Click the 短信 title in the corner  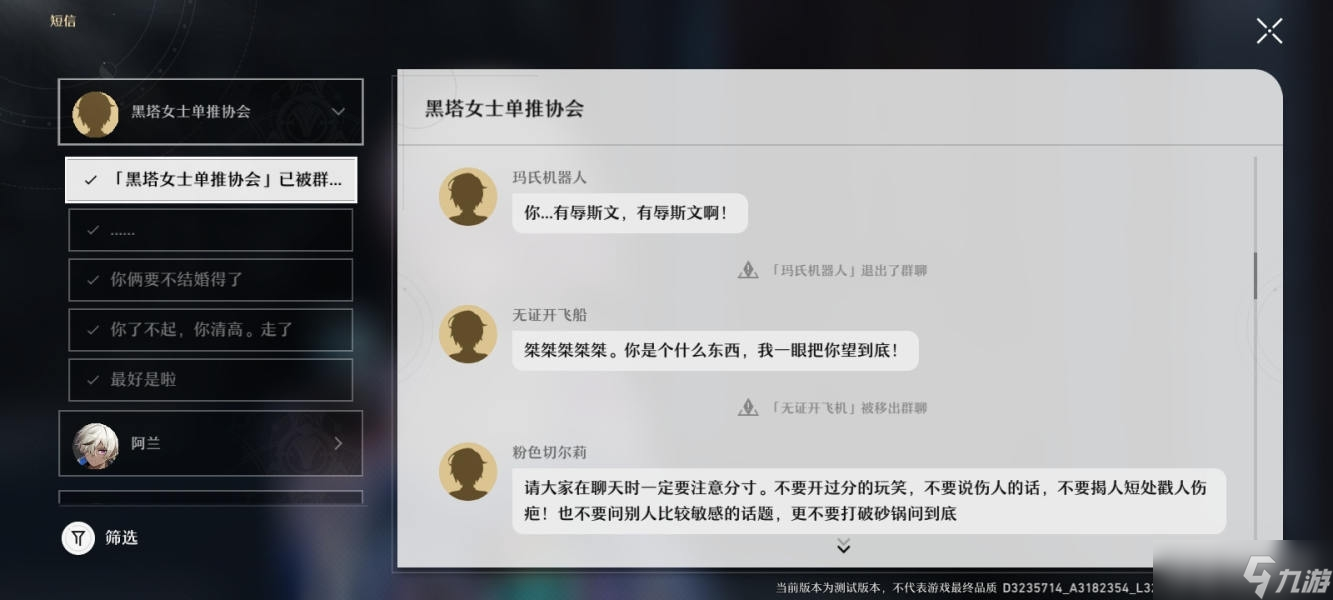63,21
